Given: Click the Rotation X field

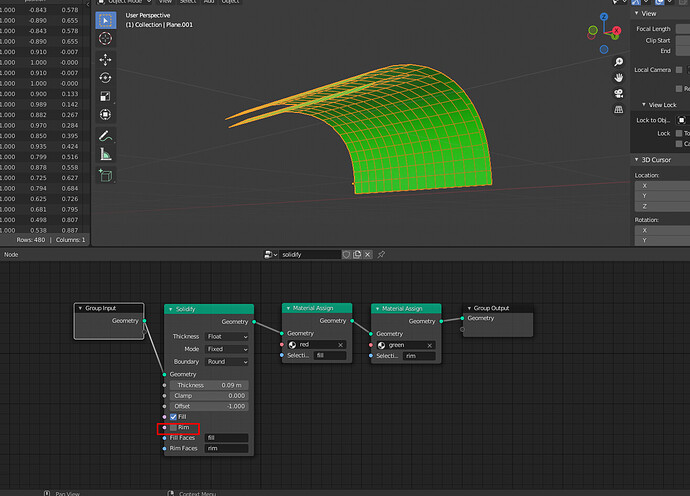Looking at the screenshot, I should (x=662, y=231).
